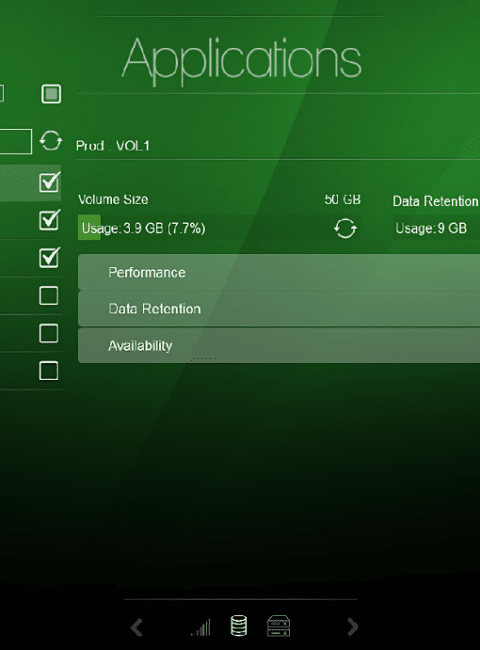Uncheck the third checked checkbox
Viewport: 480px width, 650px height.
49,258
